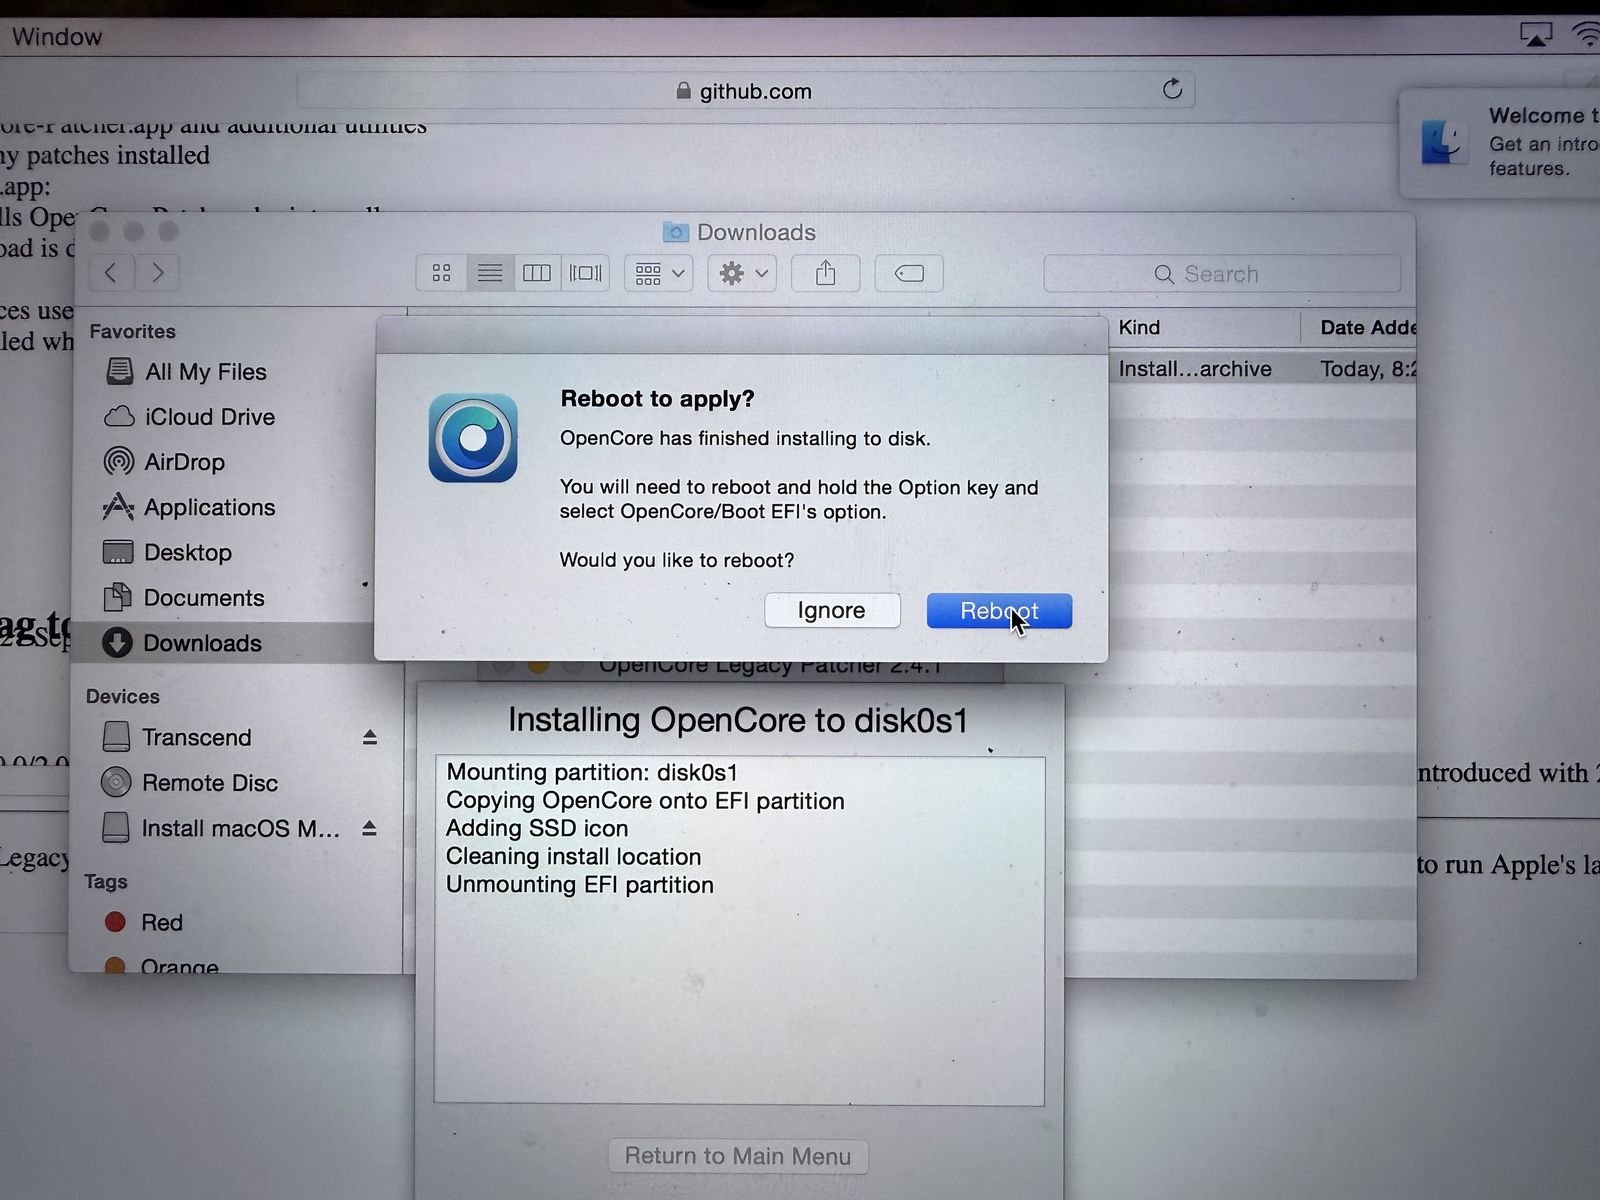Click the Unmounting EFI partition log line
This screenshot has width=1600, height=1200.
pos(580,885)
